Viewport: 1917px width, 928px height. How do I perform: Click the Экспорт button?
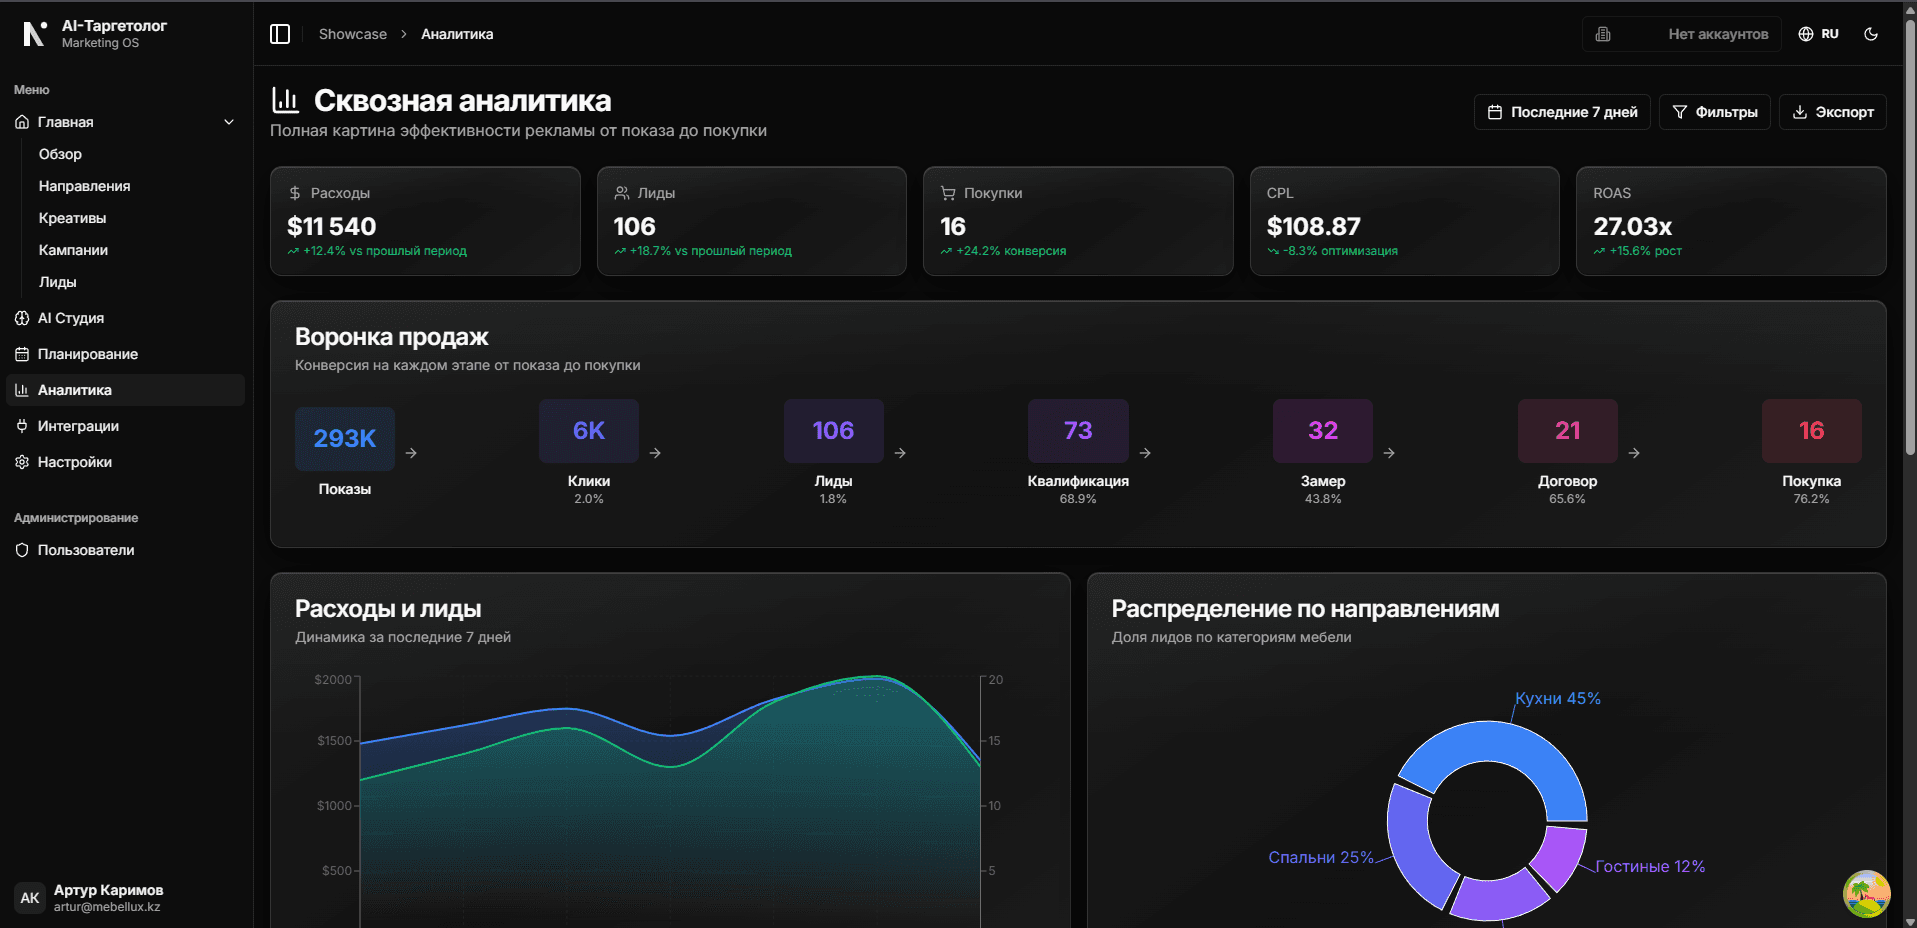pyautogui.click(x=1832, y=112)
